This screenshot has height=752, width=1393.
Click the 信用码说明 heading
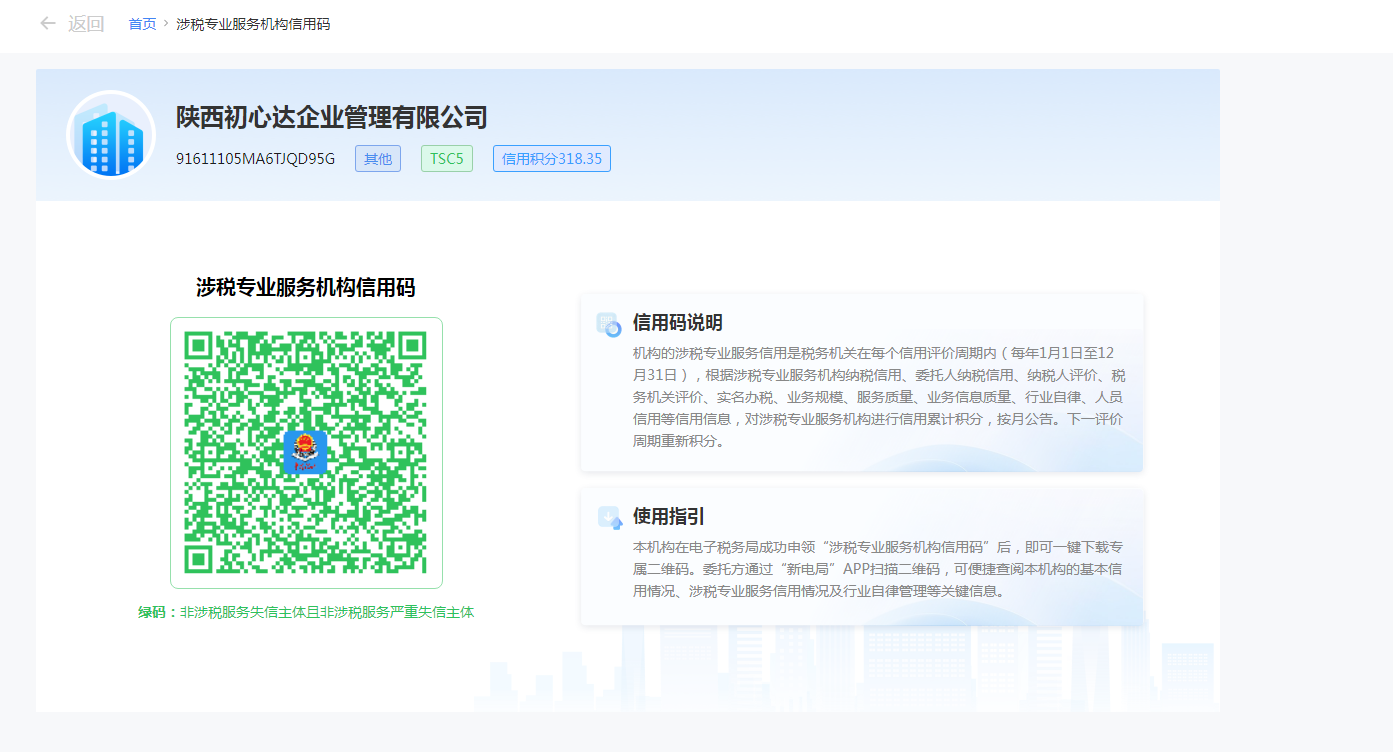tap(678, 323)
